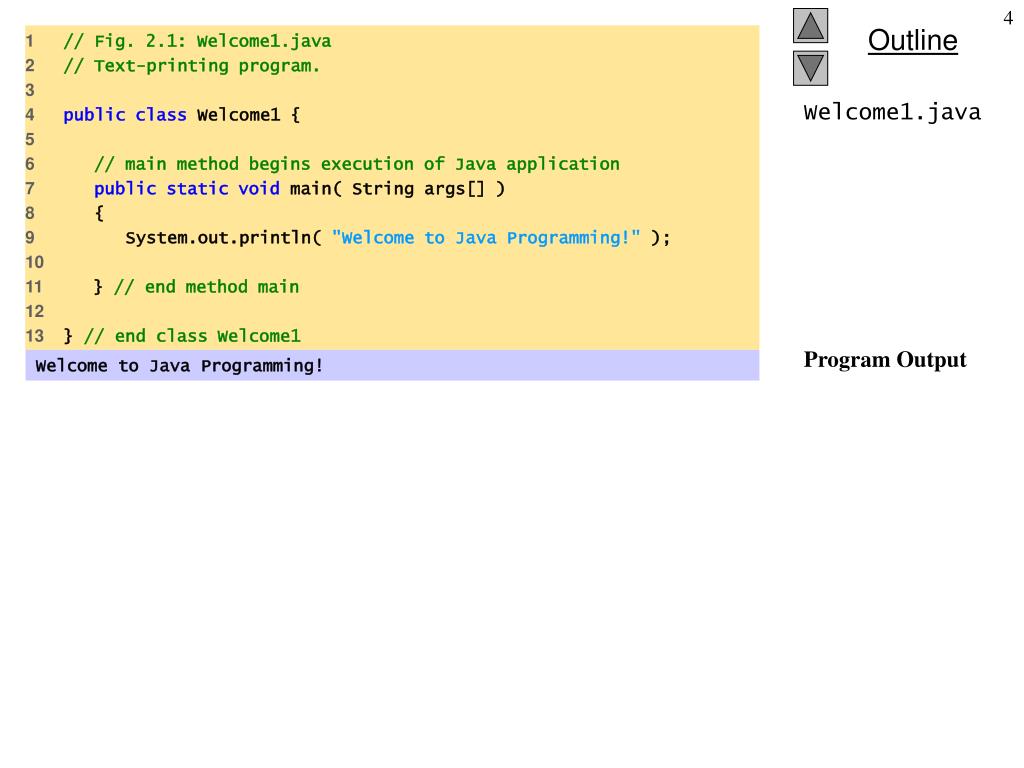Click 'public static void main( String args[] )' line

[299, 189]
